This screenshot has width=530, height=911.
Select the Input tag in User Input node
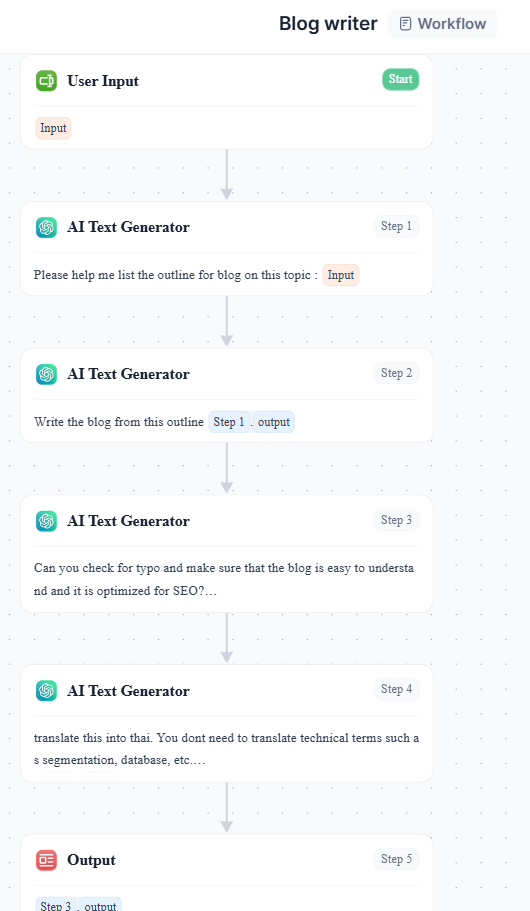click(x=53, y=128)
